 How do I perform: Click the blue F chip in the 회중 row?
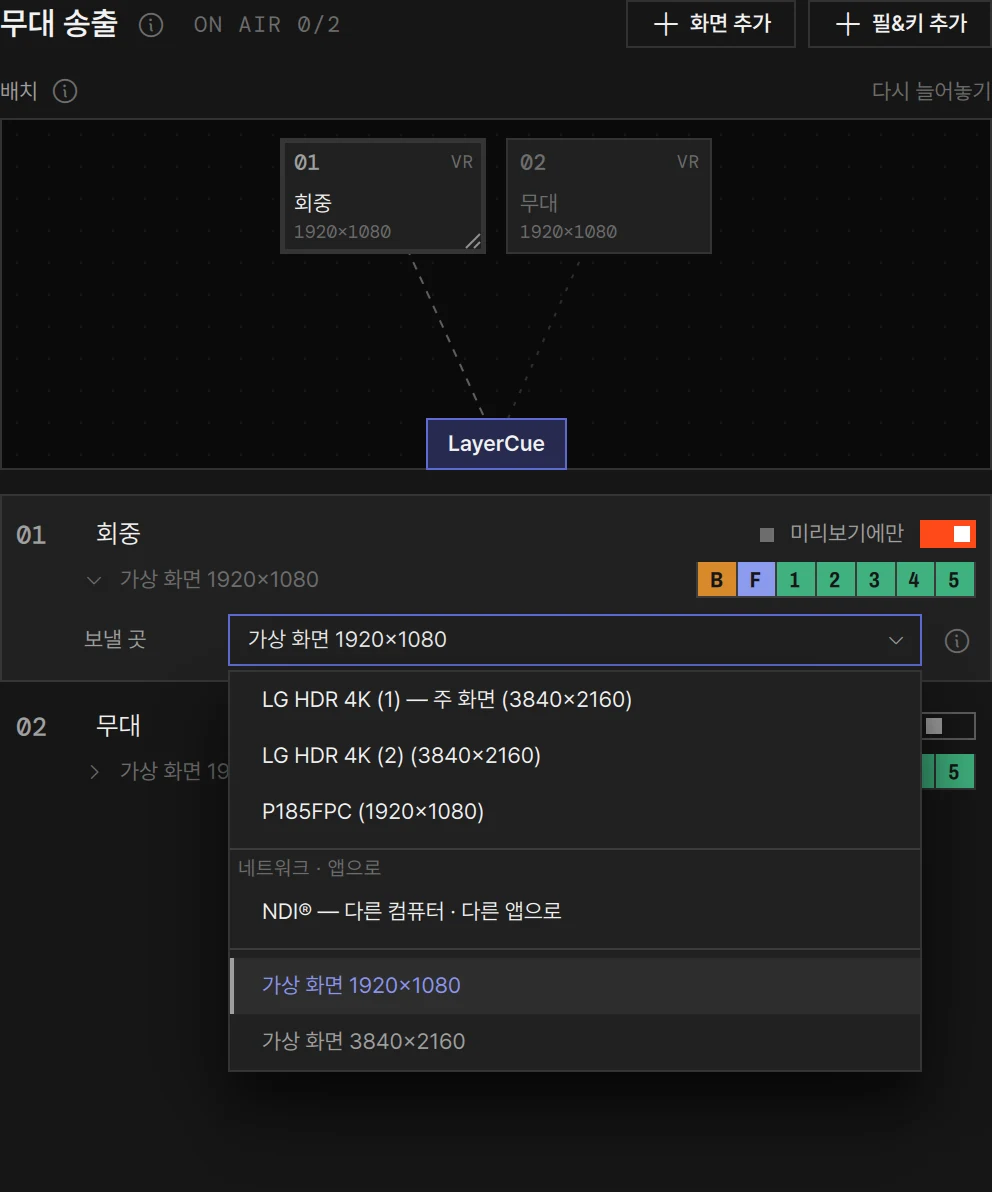tap(756, 580)
